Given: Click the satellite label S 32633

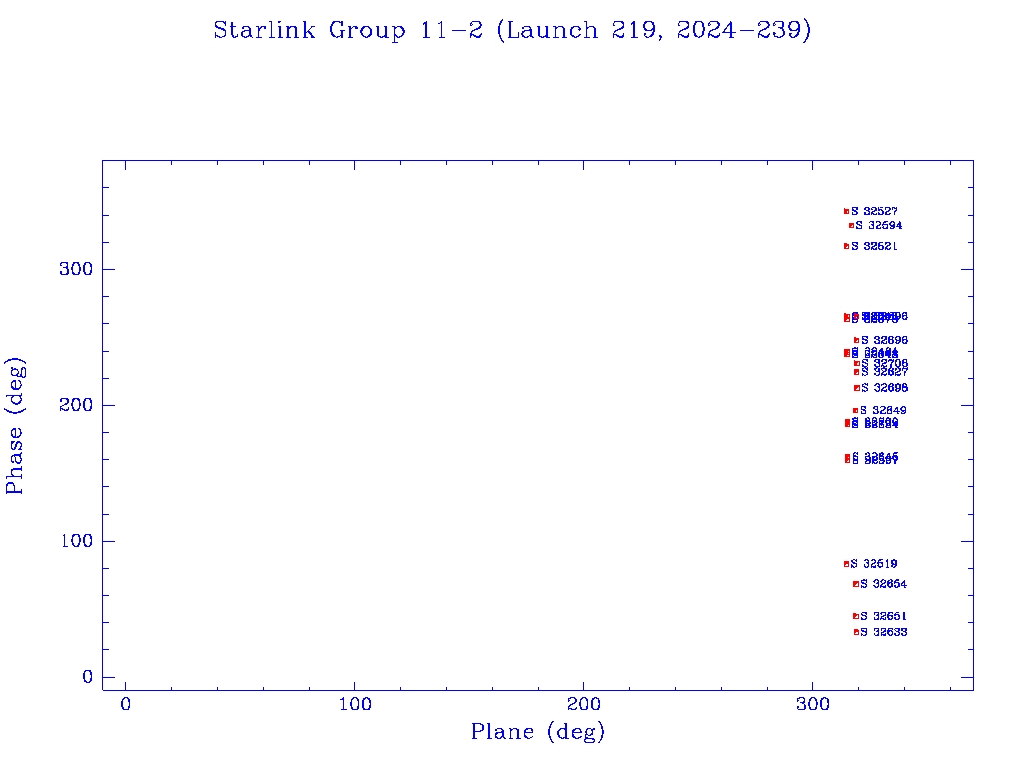Looking at the screenshot, I should [884, 632].
